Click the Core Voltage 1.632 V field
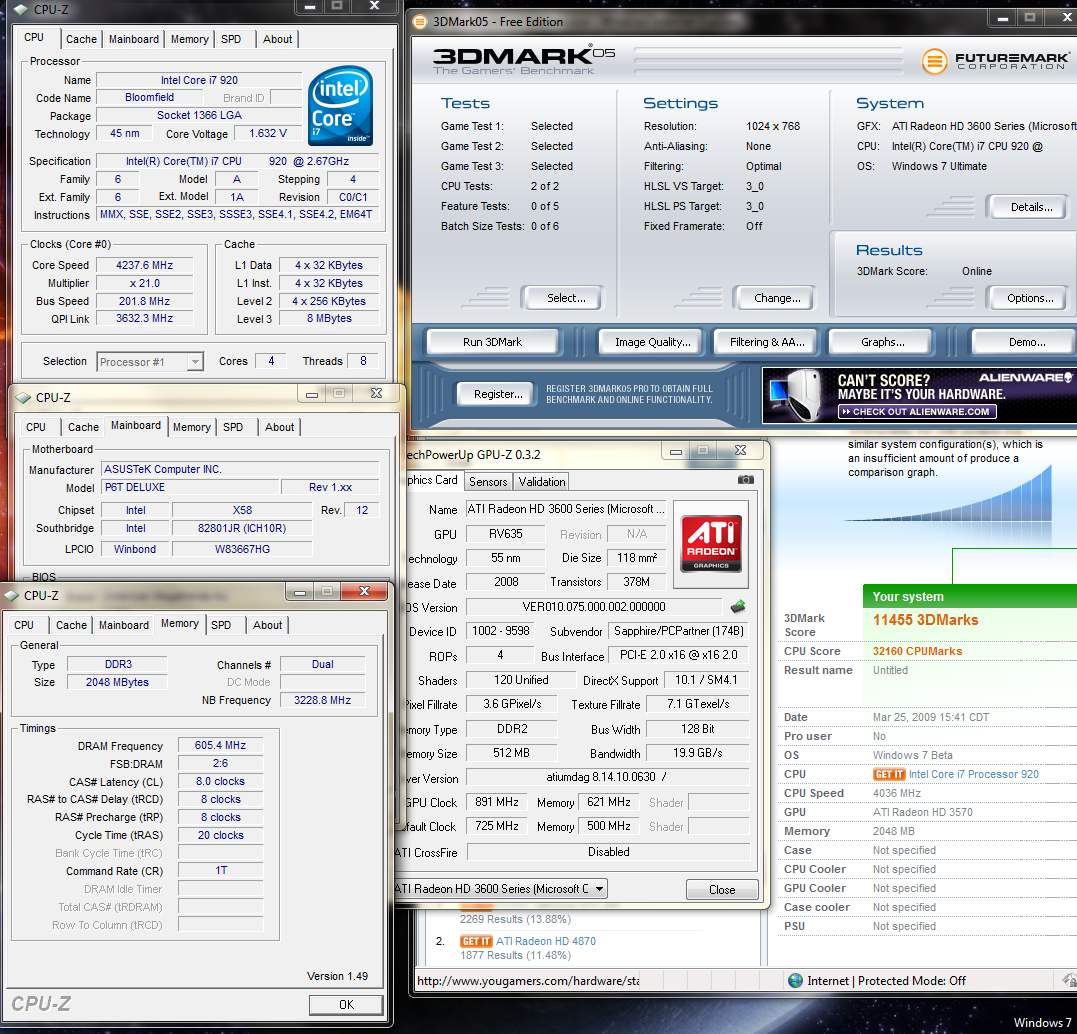The image size is (1077, 1034). click(268, 133)
